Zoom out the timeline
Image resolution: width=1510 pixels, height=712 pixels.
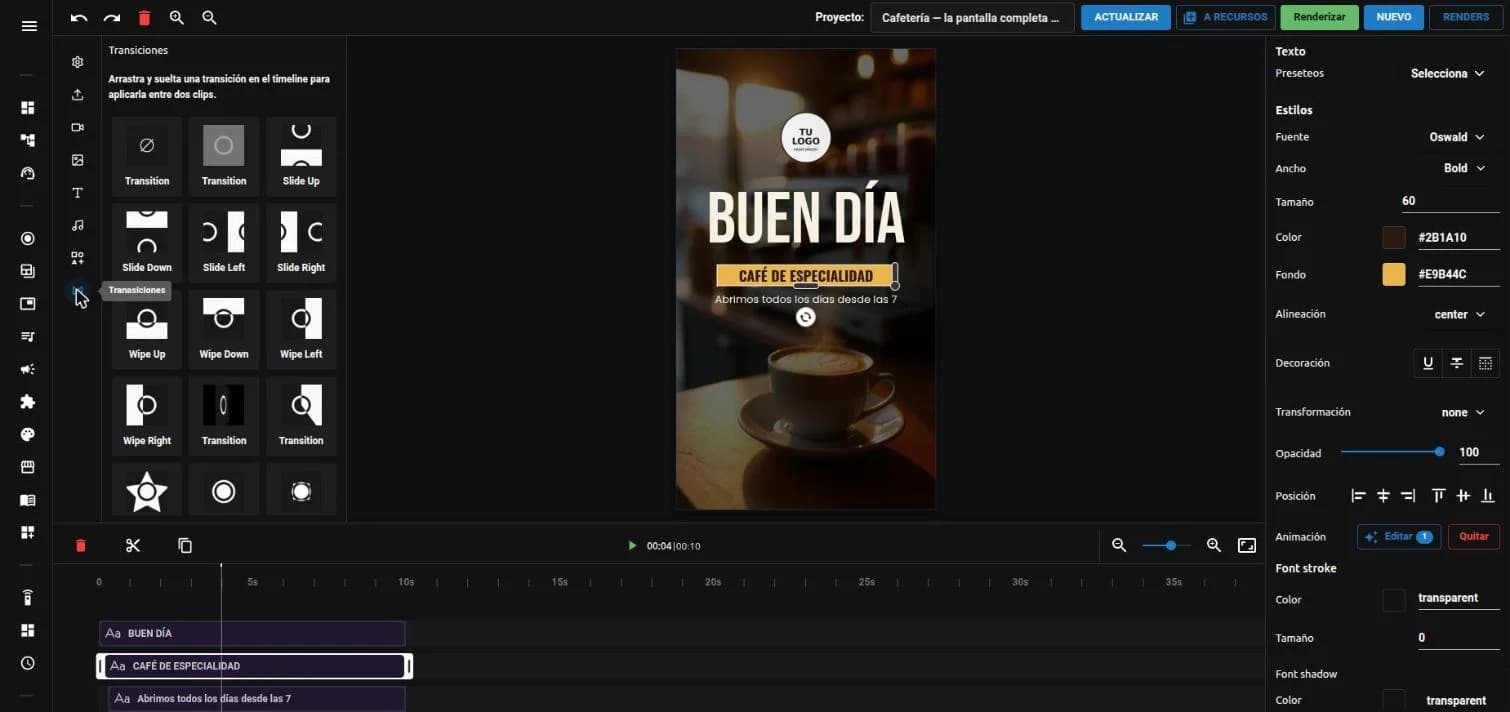click(x=1119, y=545)
